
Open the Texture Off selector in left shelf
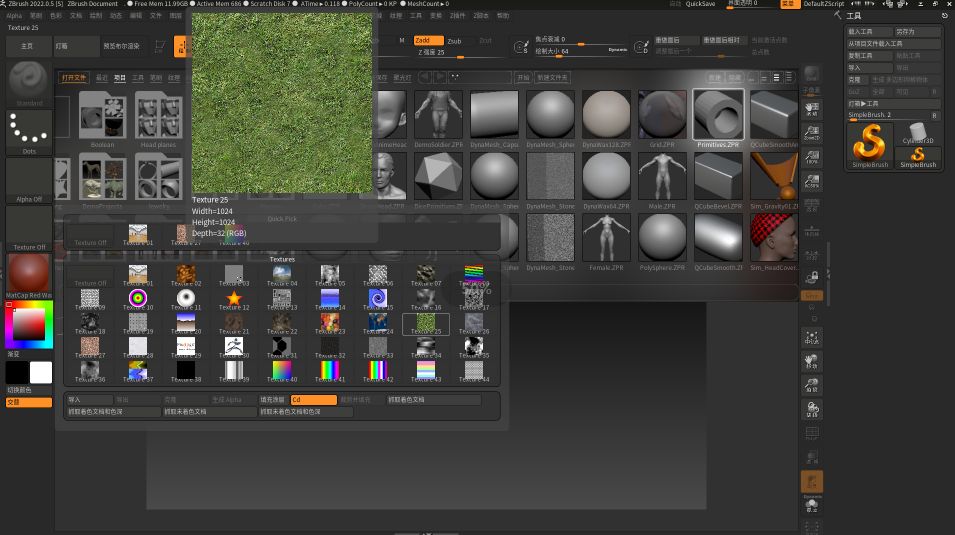(29, 229)
